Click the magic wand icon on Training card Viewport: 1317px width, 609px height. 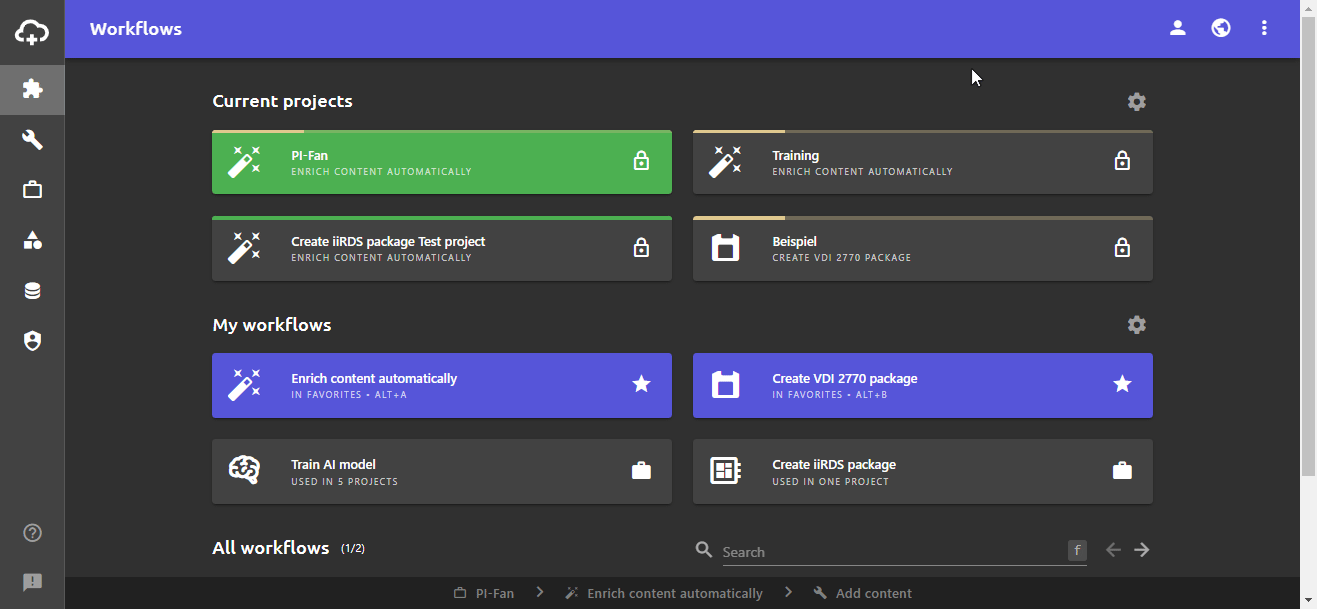coord(726,162)
